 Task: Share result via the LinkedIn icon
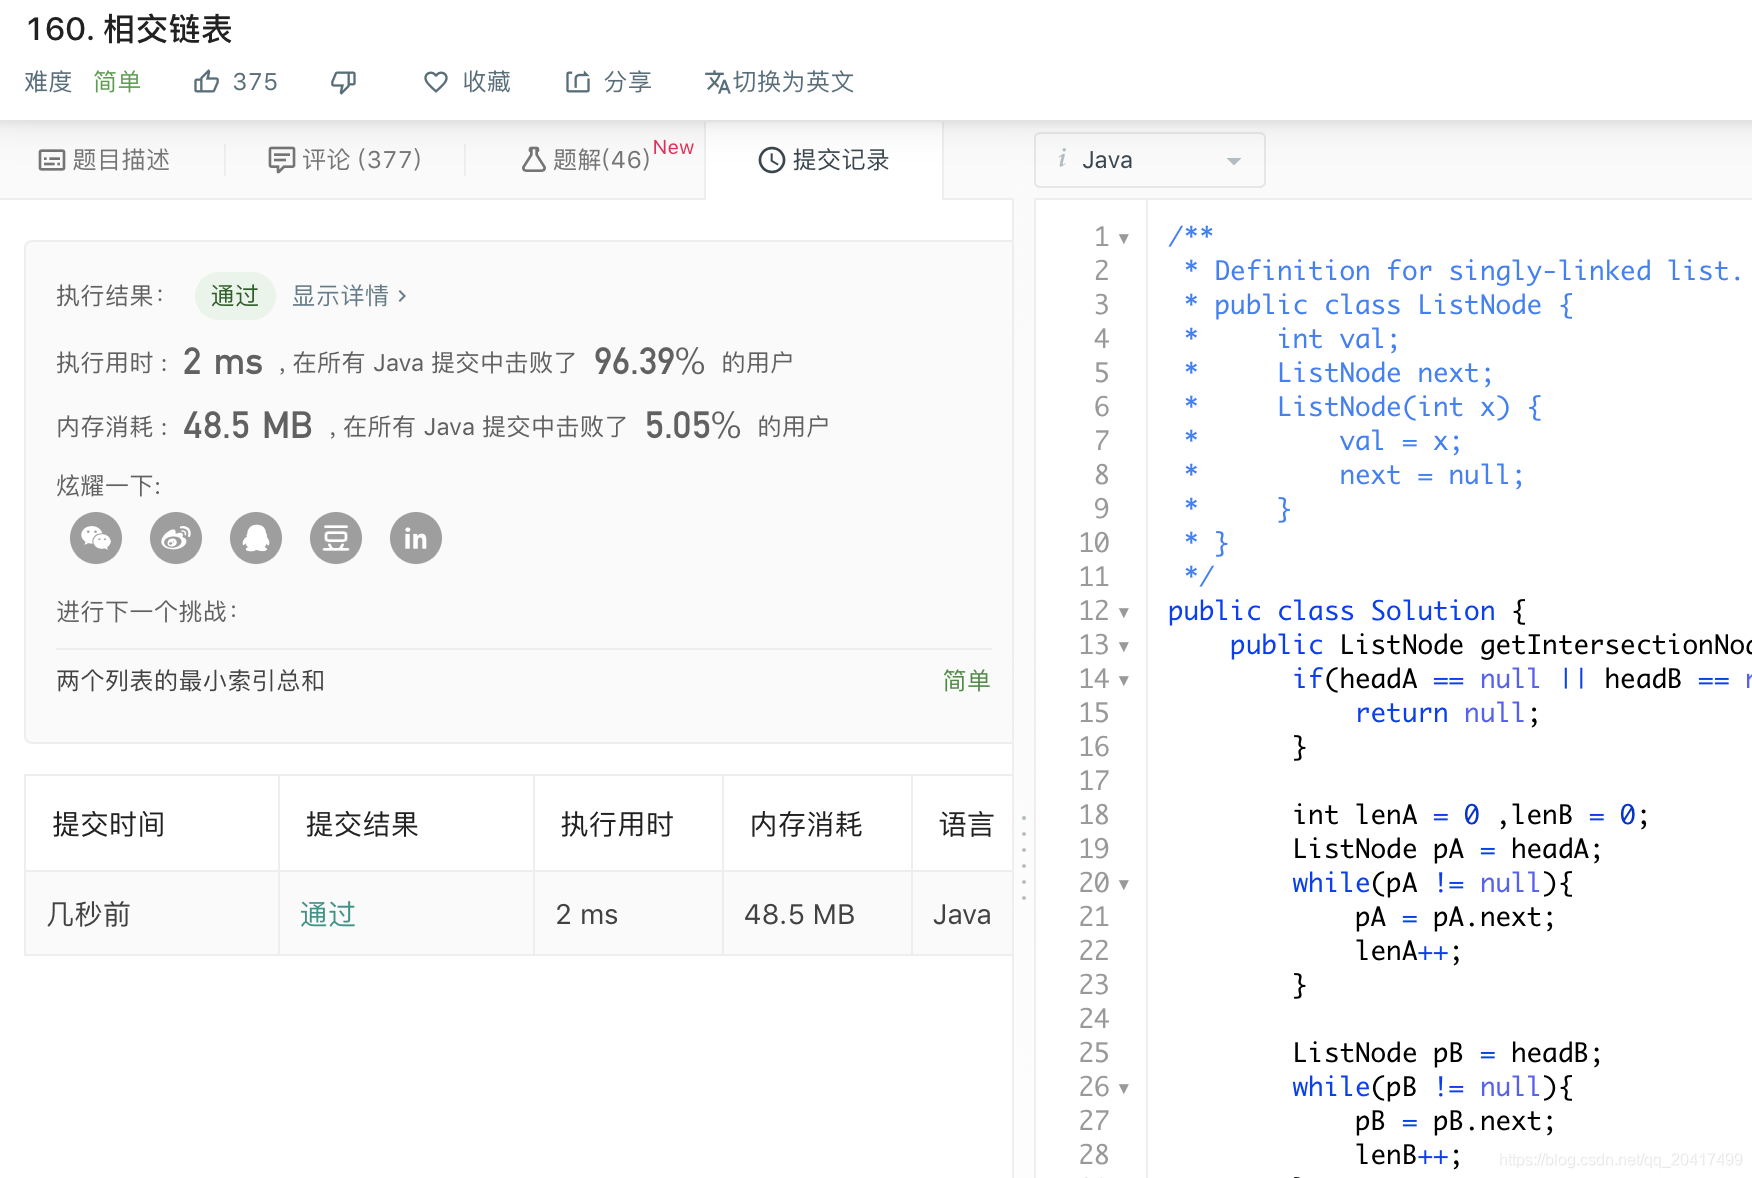coord(415,538)
